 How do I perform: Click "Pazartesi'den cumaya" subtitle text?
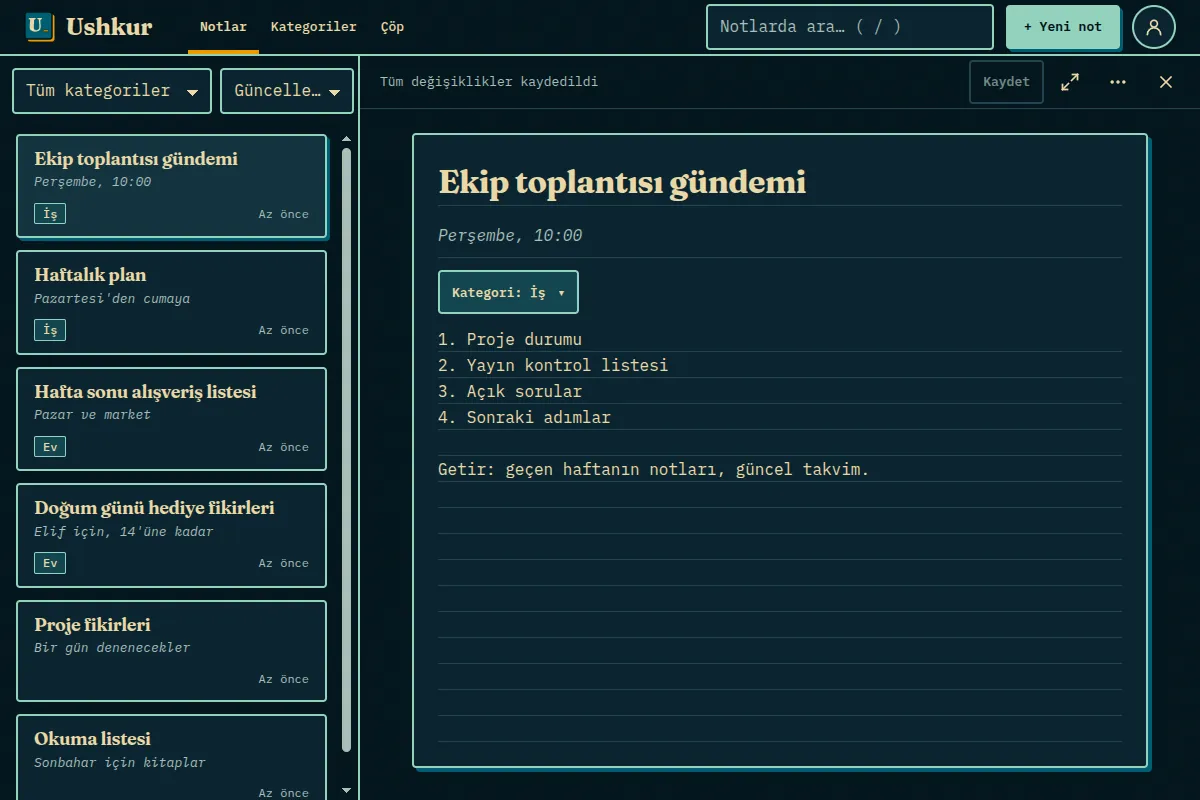click(112, 299)
